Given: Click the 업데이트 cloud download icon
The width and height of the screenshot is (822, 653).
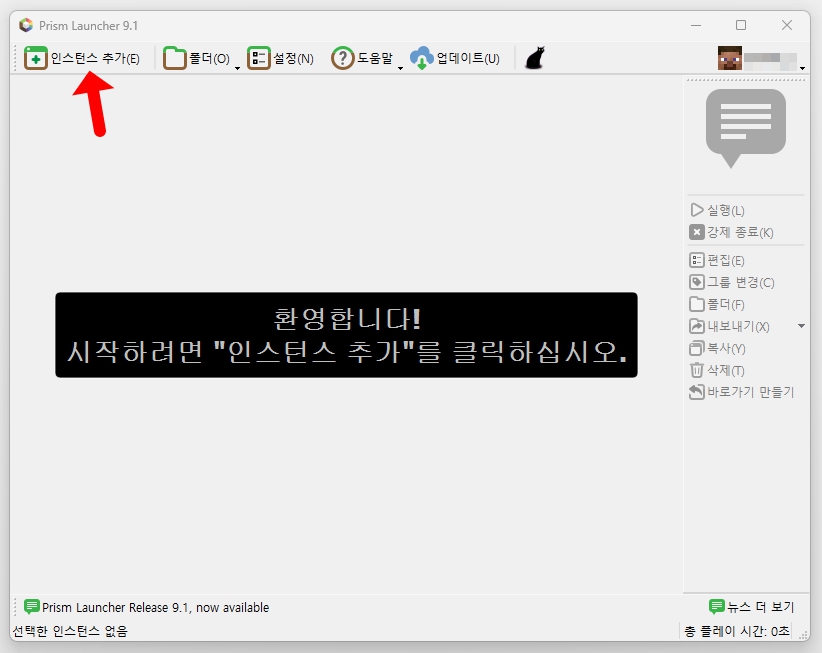Looking at the screenshot, I should coord(422,59).
